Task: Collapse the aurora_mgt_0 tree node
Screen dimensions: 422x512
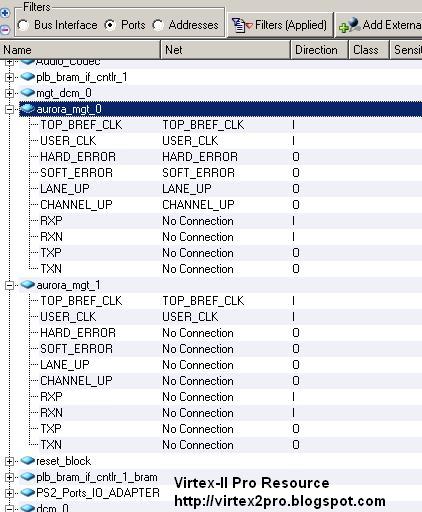Action: [9, 109]
